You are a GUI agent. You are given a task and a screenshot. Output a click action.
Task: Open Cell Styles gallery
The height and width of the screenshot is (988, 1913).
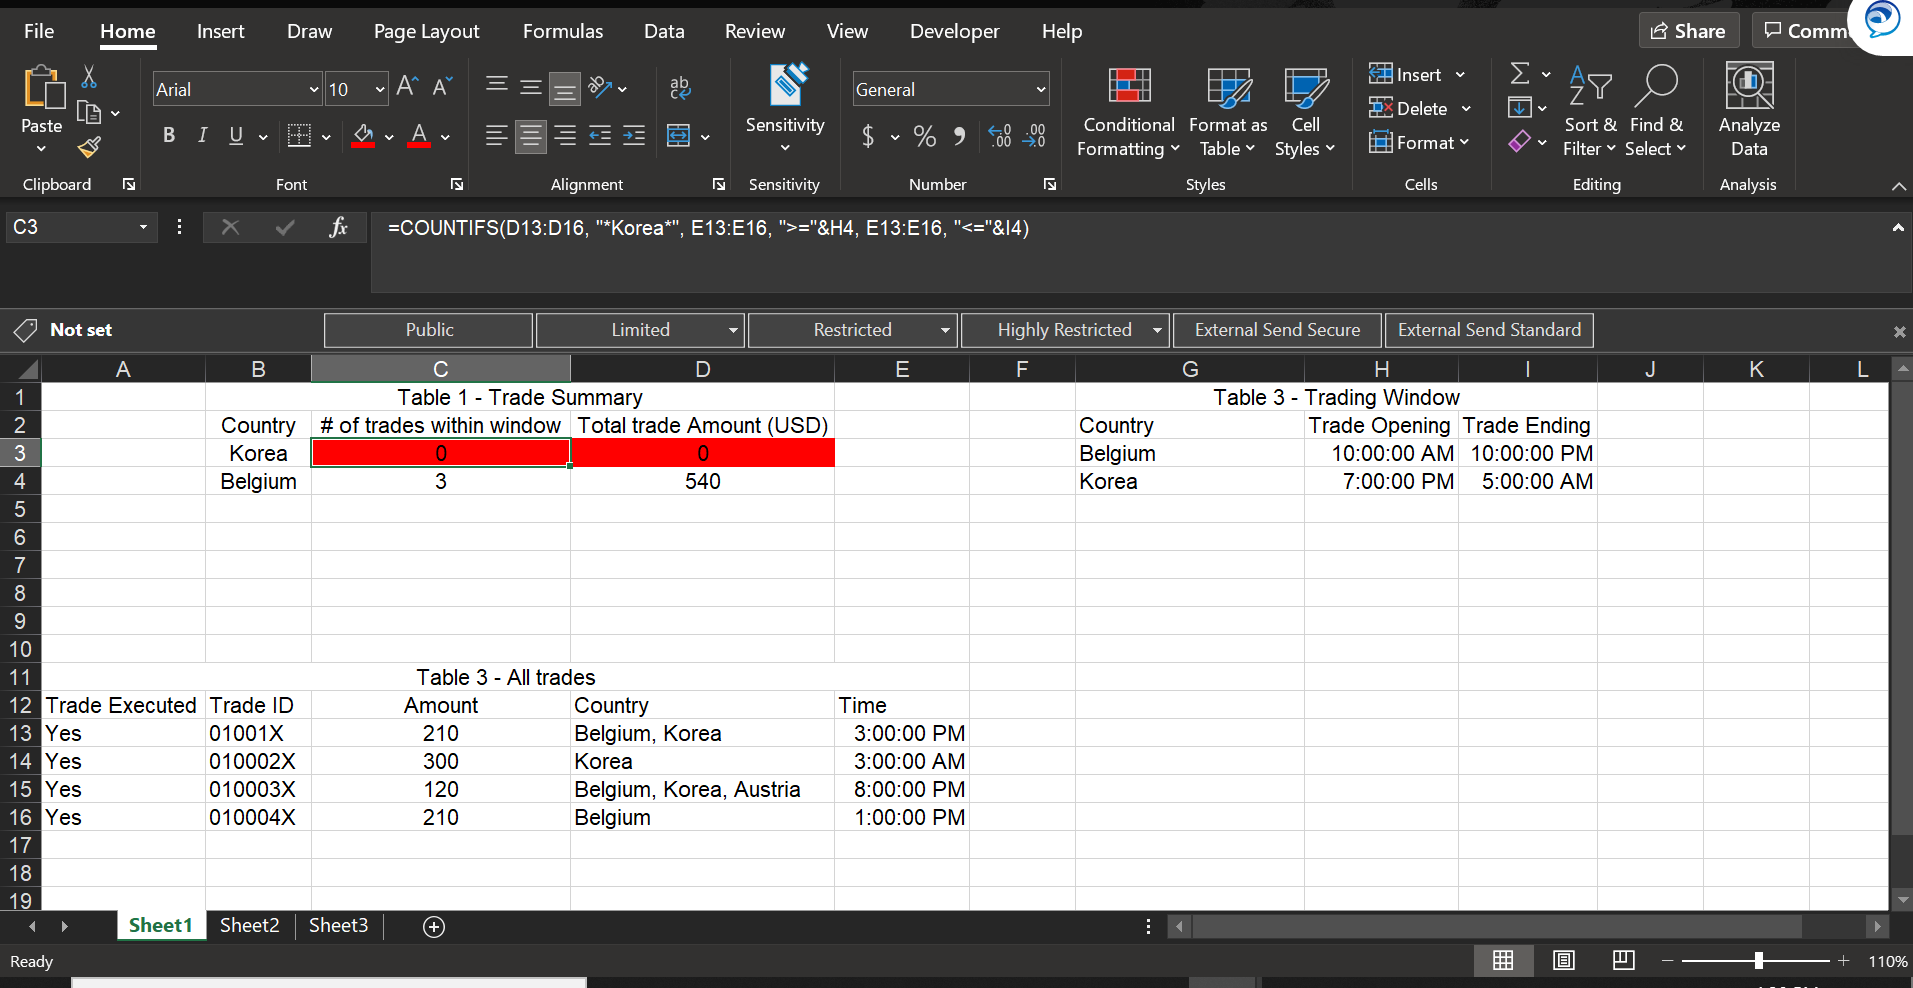1305,112
